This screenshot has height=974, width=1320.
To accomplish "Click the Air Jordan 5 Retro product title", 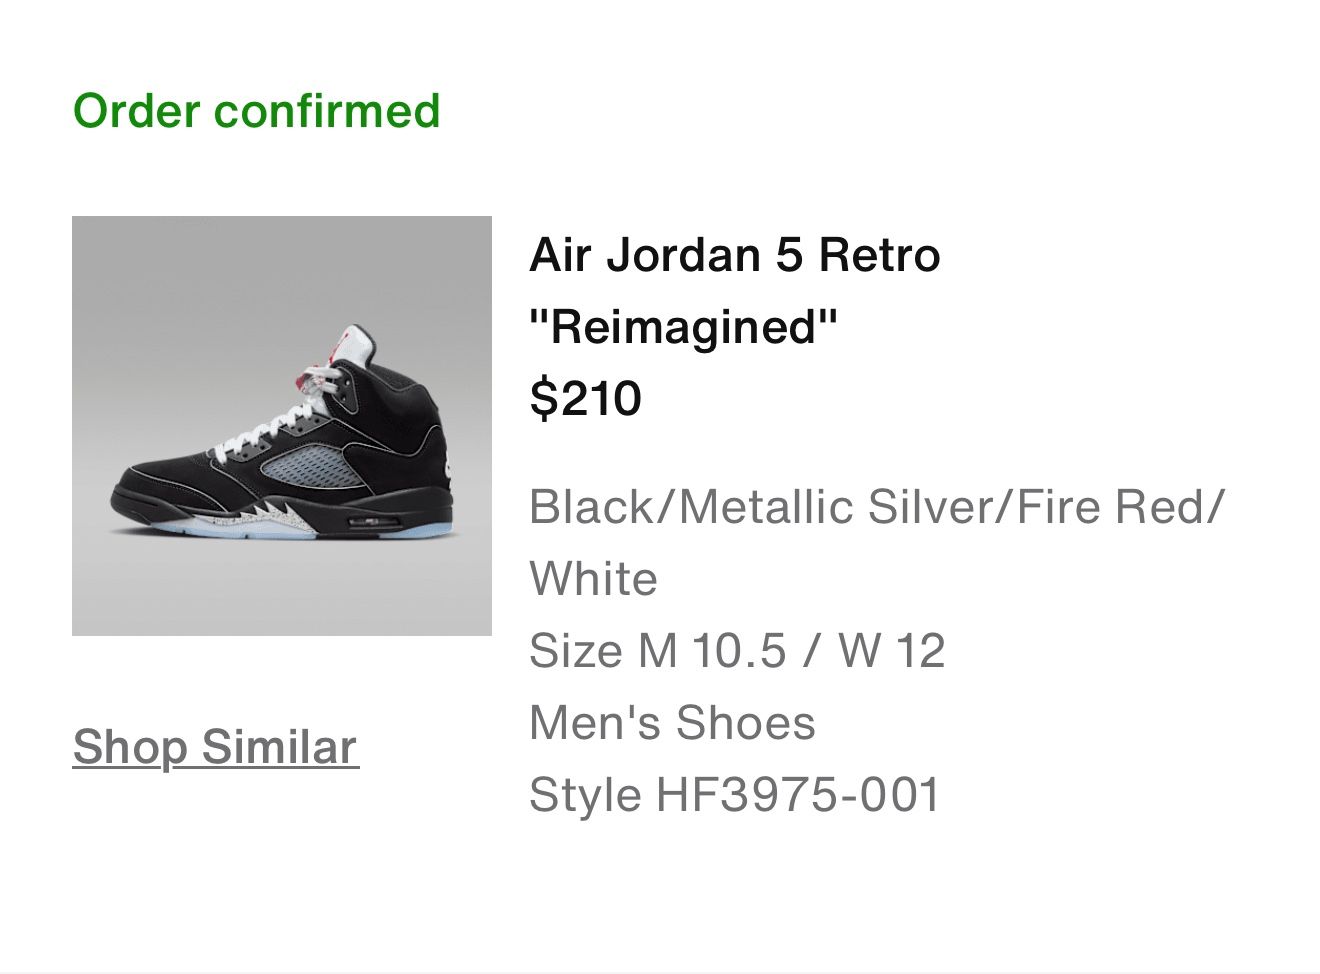I will pyautogui.click(x=735, y=254).
